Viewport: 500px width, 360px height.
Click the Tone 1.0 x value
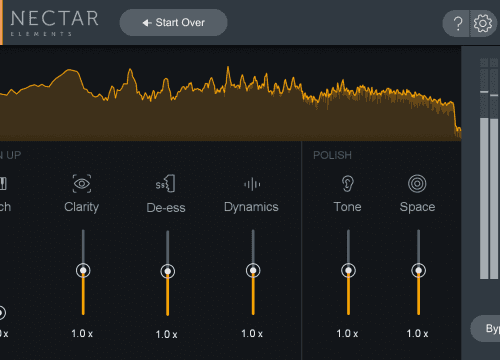click(347, 333)
